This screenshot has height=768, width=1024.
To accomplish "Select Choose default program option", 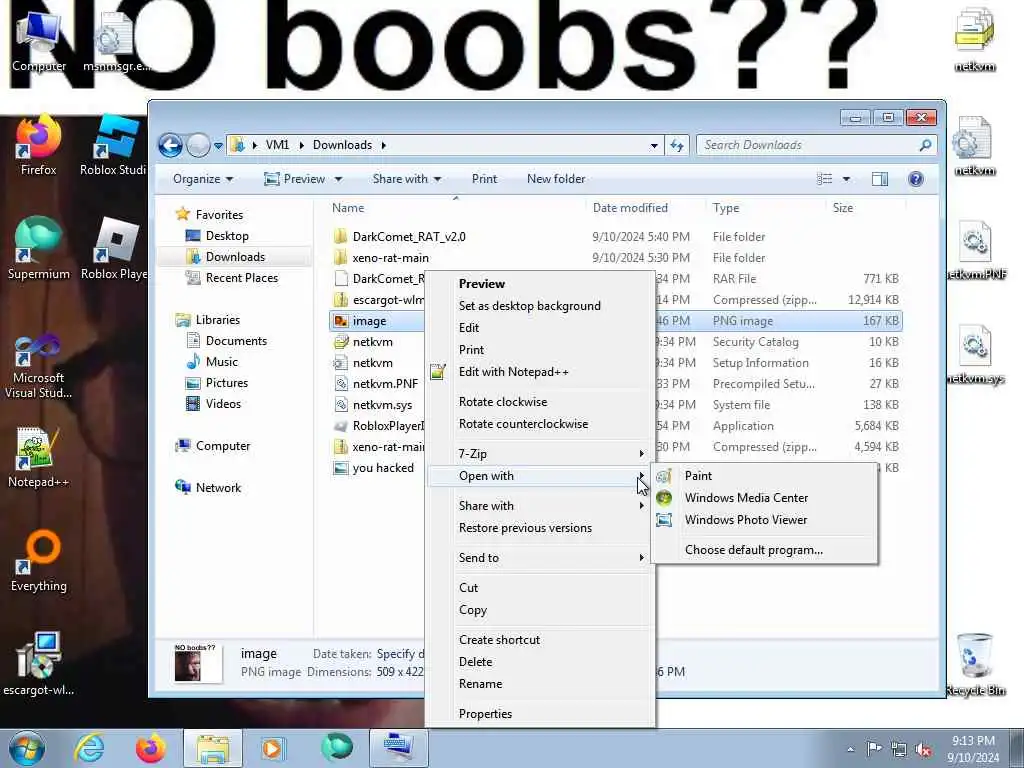I will coord(764,550).
